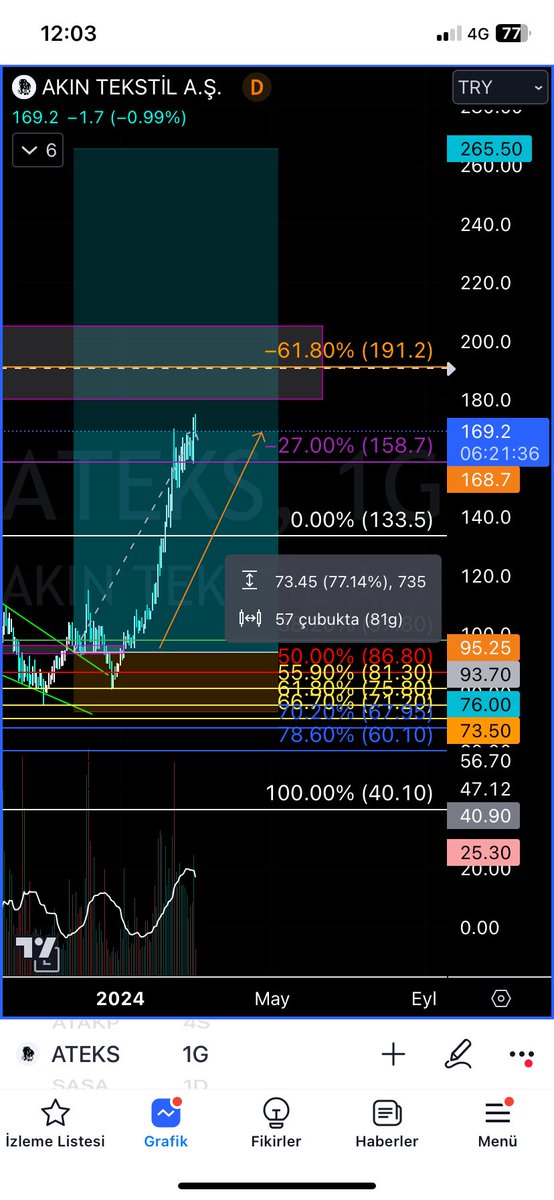Viewport: 554px width, 1200px height.
Task: Select the 73.50 orange price label
Action: pyautogui.click(x=484, y=731)
